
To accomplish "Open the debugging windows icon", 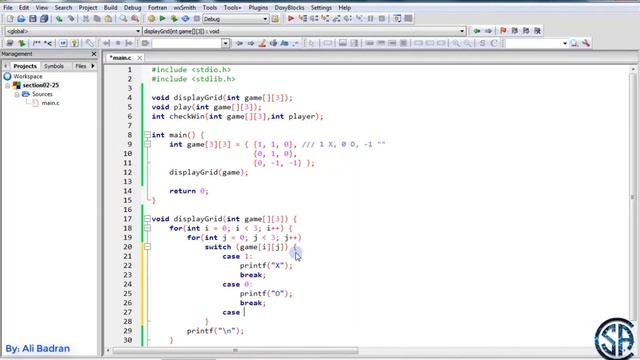I will point(397,19).
